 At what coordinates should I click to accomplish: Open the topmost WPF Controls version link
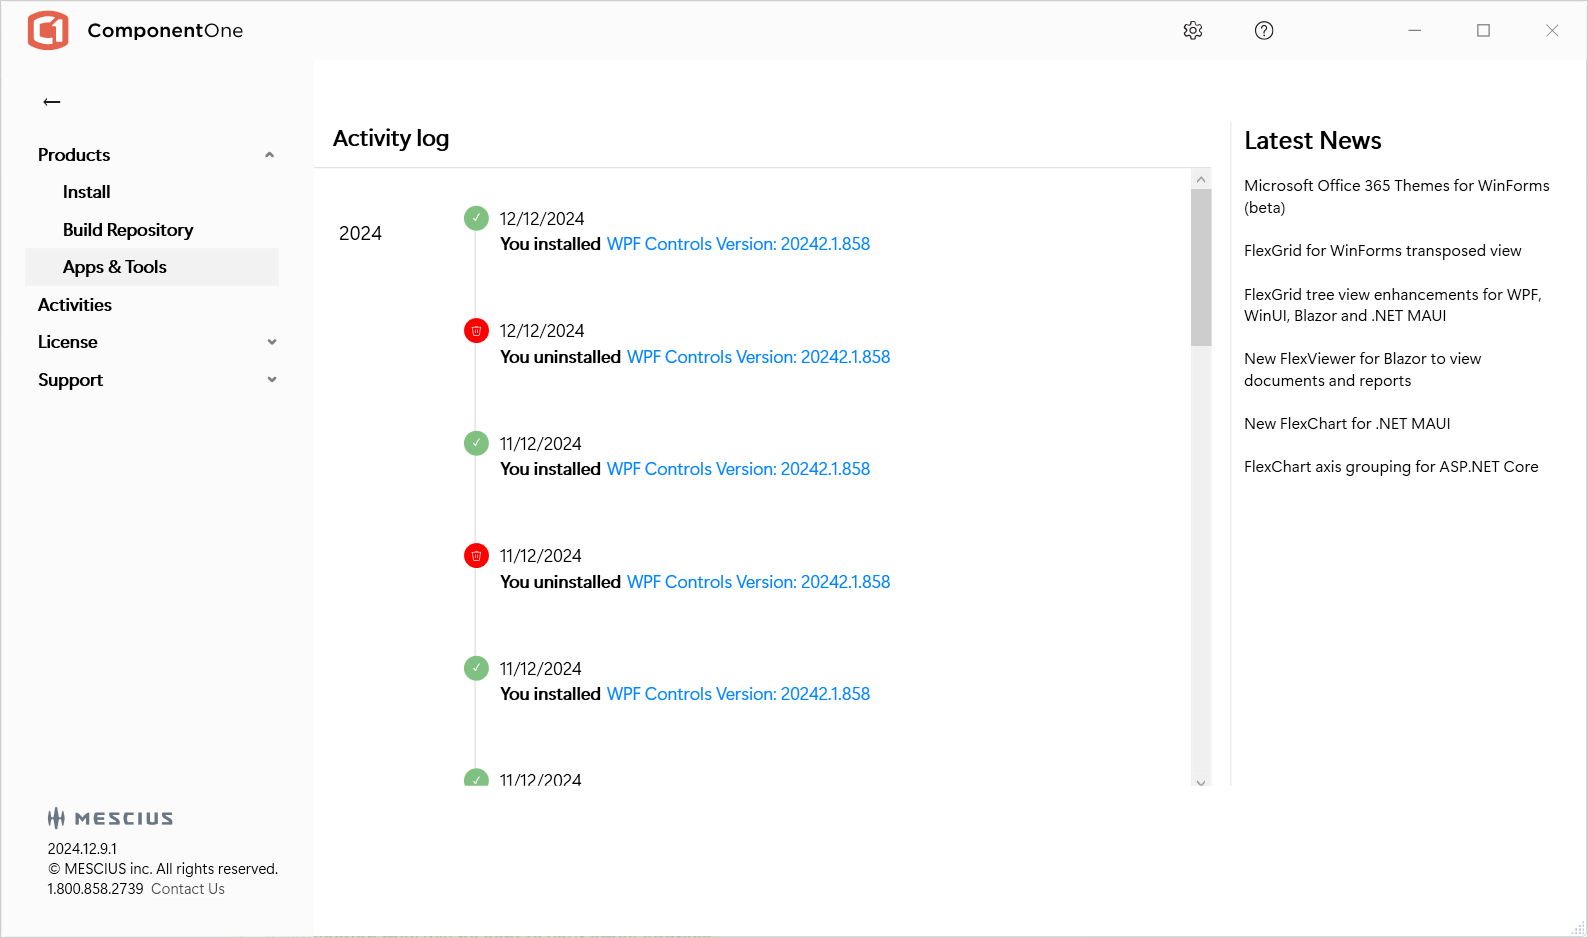738,244
